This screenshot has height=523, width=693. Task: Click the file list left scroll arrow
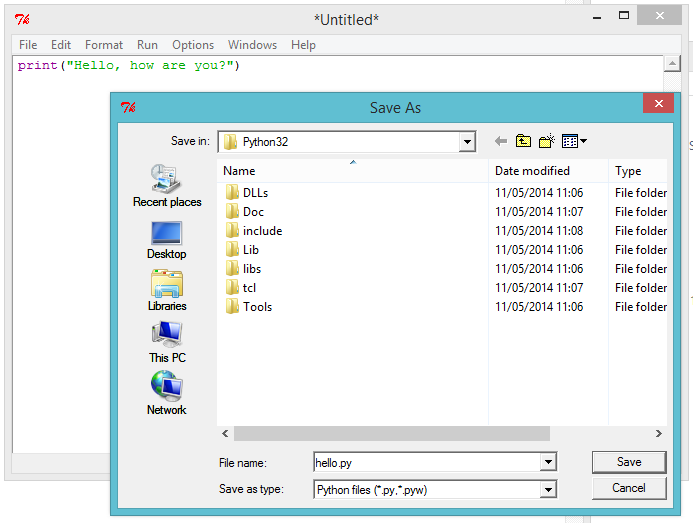tap(225, 433)
